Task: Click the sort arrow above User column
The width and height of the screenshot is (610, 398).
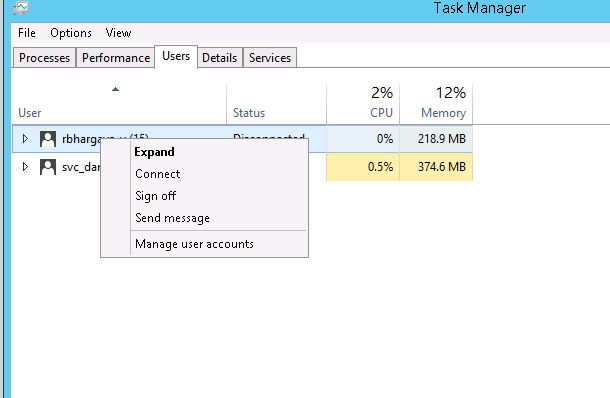Action: pos(115,89)
